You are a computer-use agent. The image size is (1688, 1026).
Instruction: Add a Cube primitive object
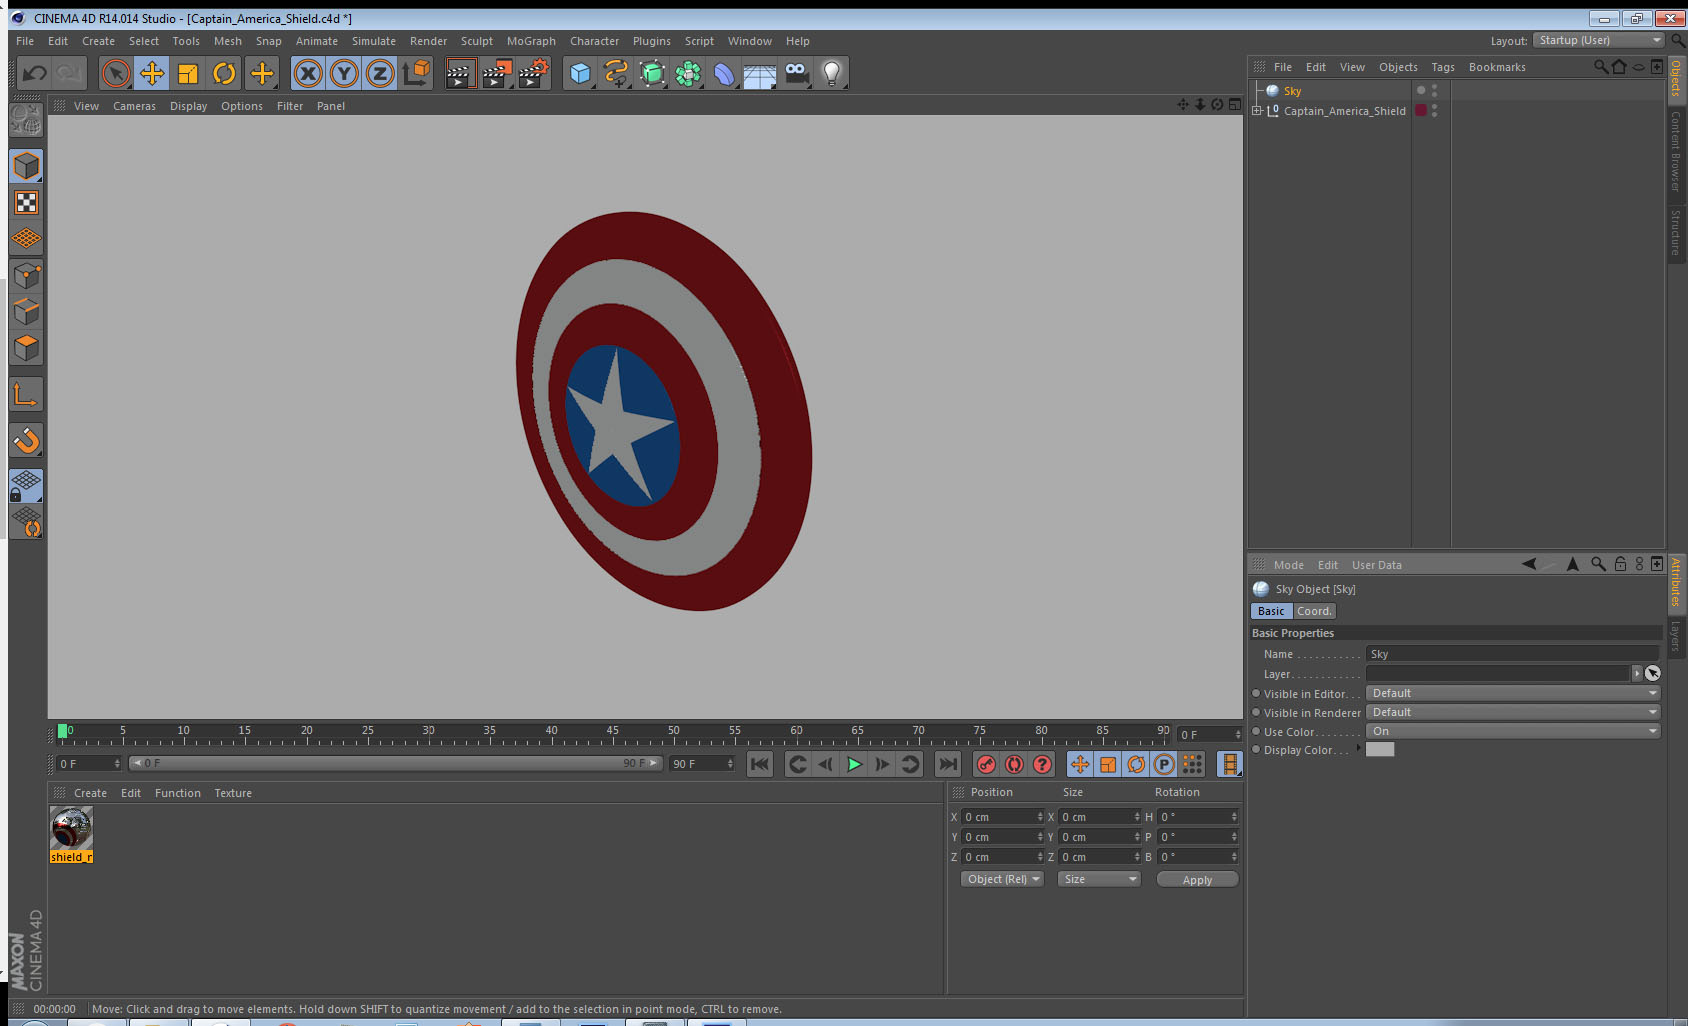[580, 73]
